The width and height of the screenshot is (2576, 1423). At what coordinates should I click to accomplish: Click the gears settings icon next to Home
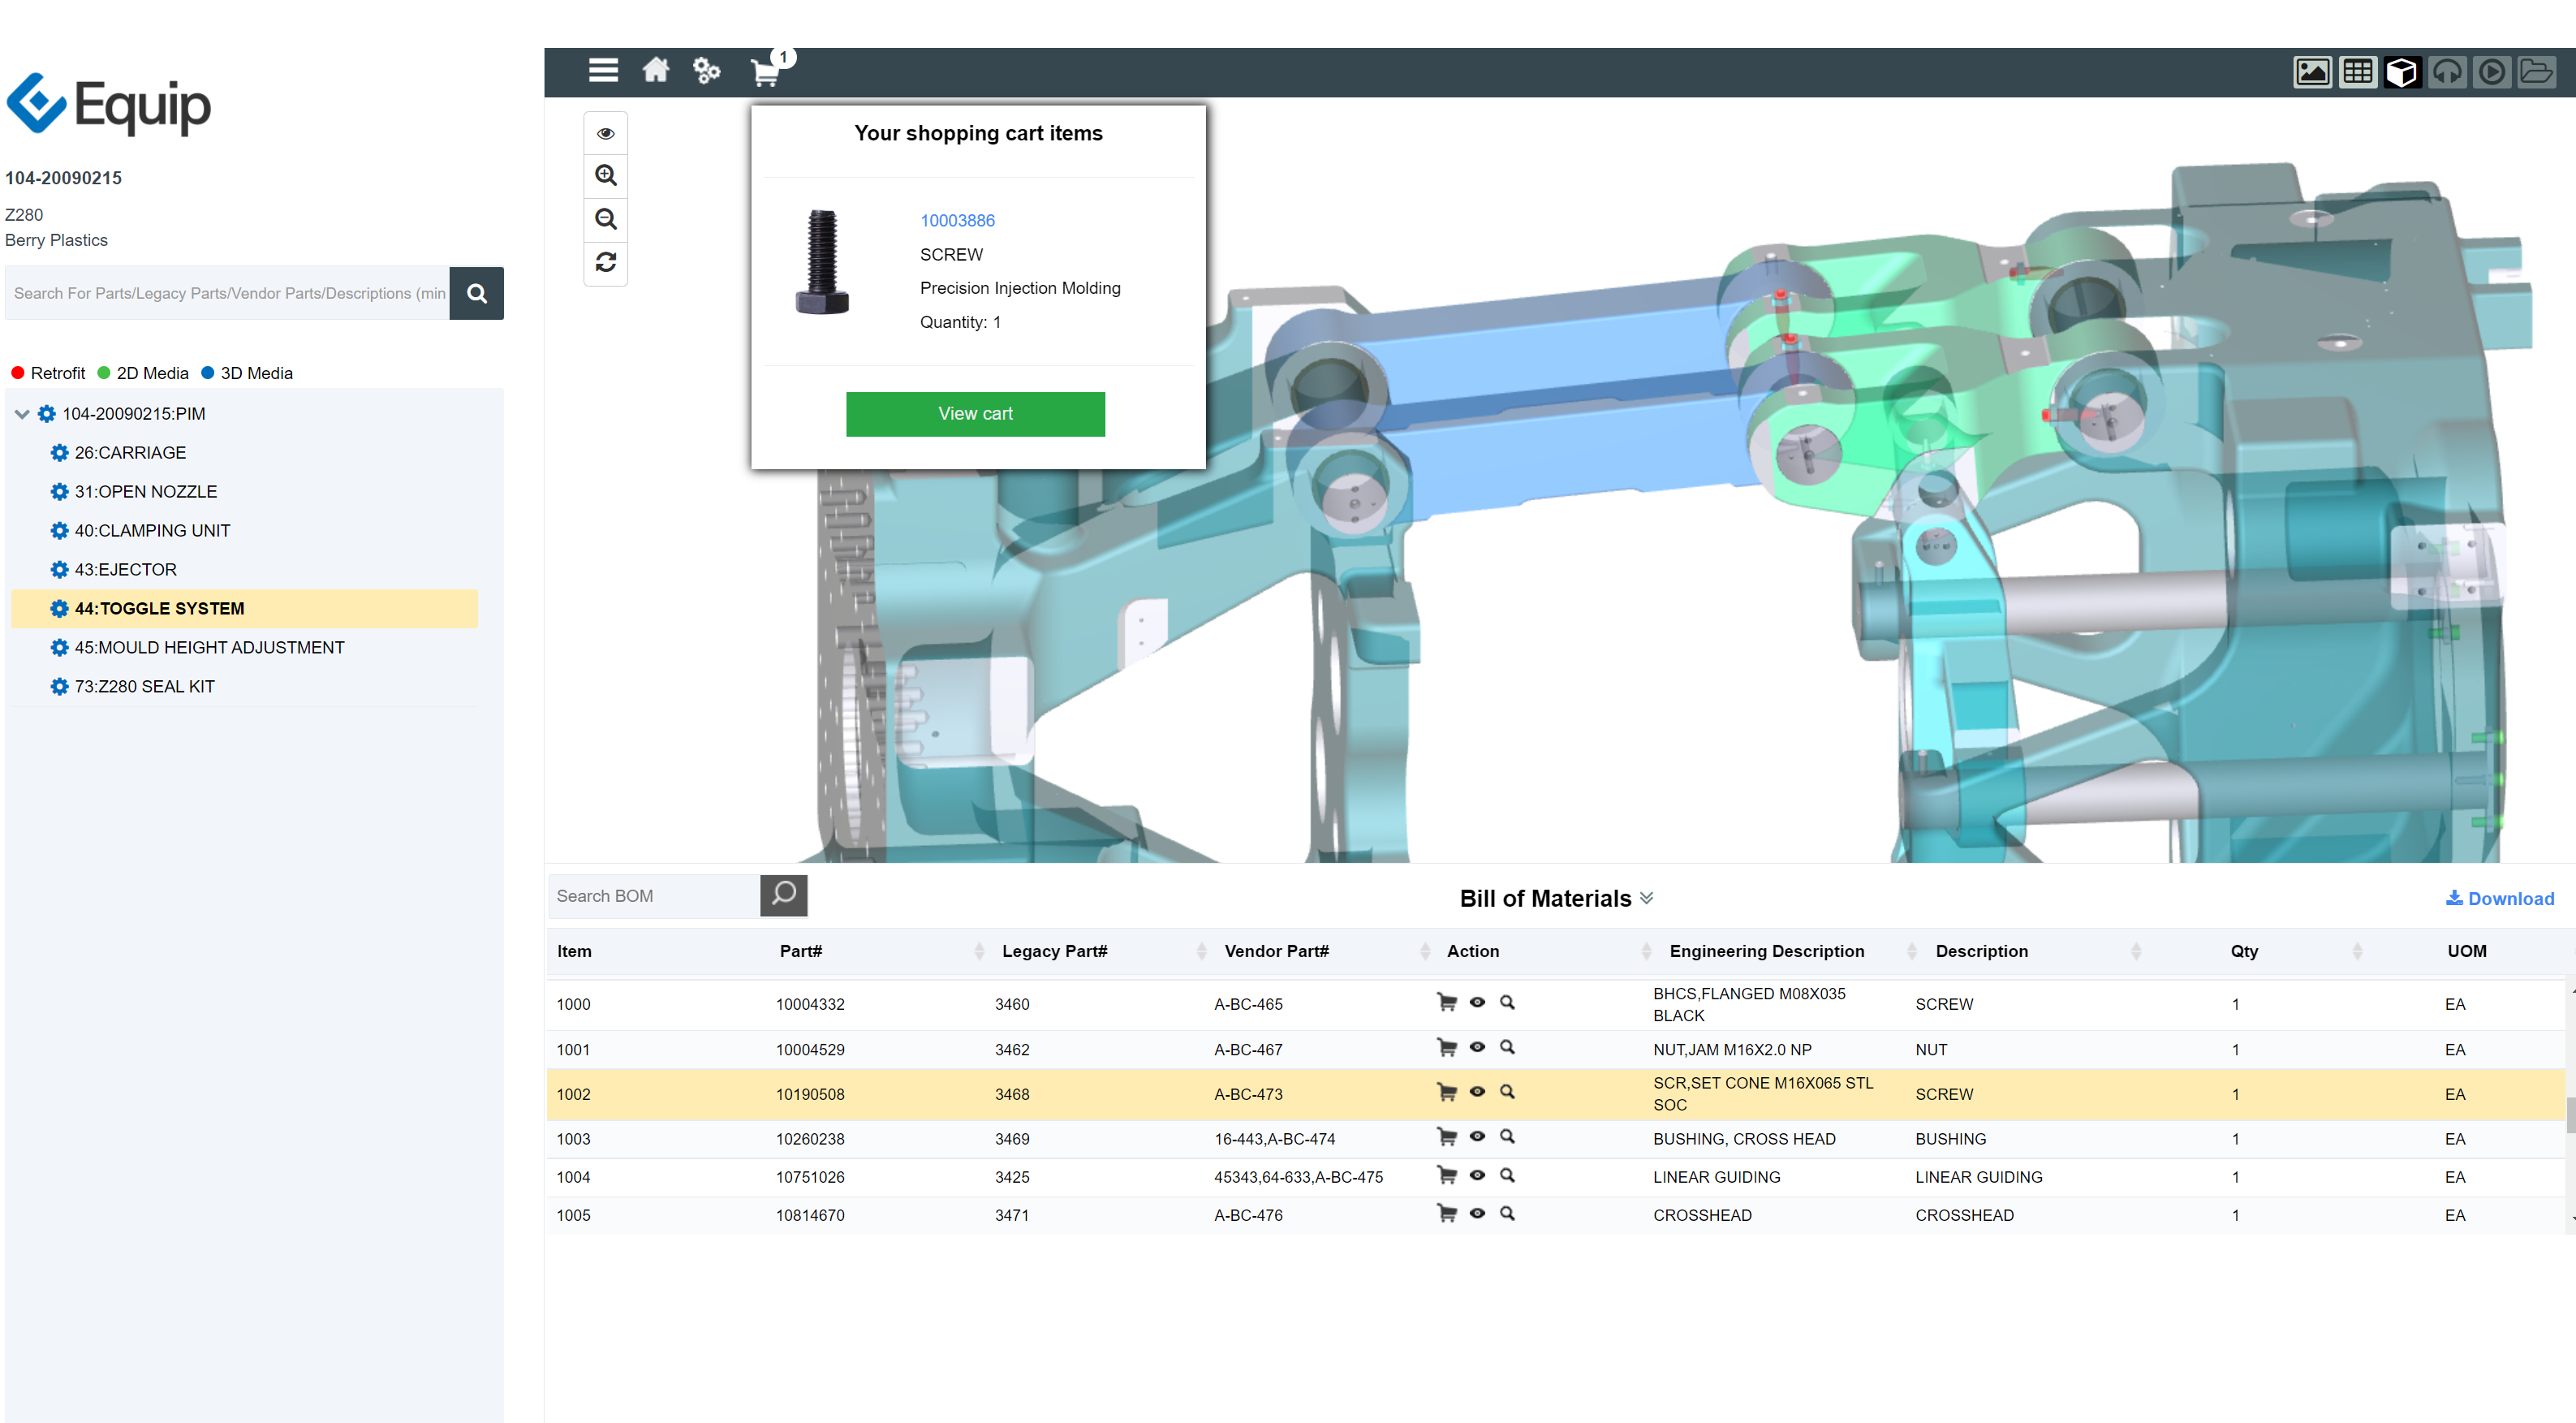(x=706, y=71)
